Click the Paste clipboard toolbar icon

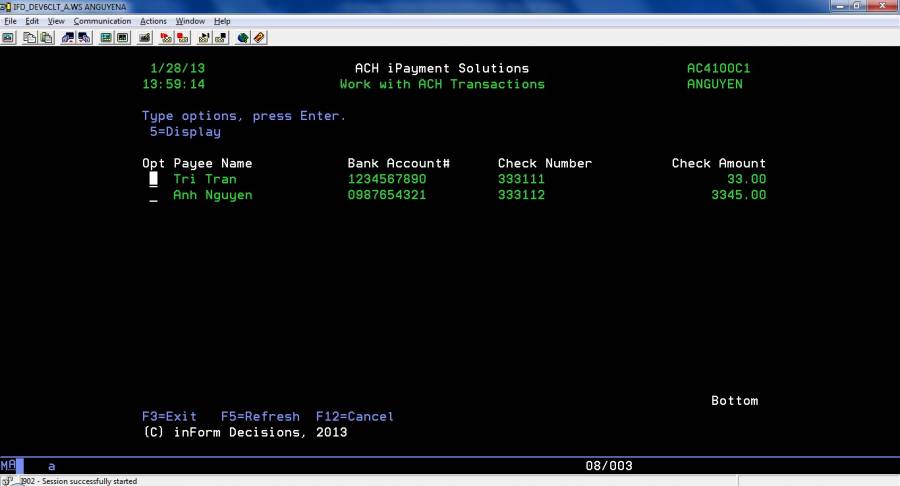click(46, 38)
